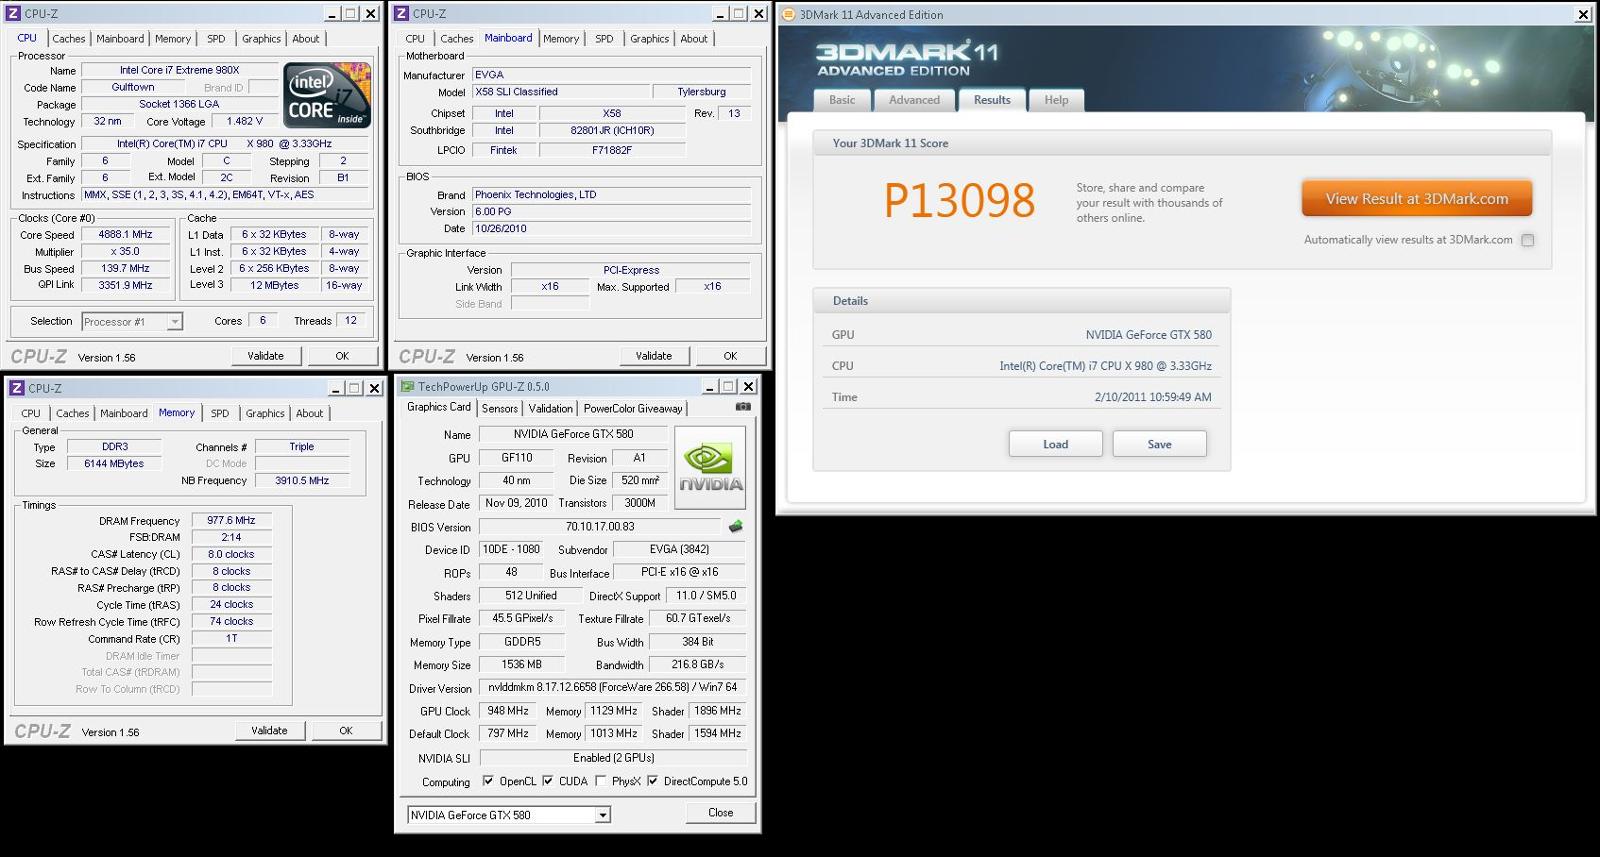Select the Sensors tab in GPU-Z

point(500,408)
